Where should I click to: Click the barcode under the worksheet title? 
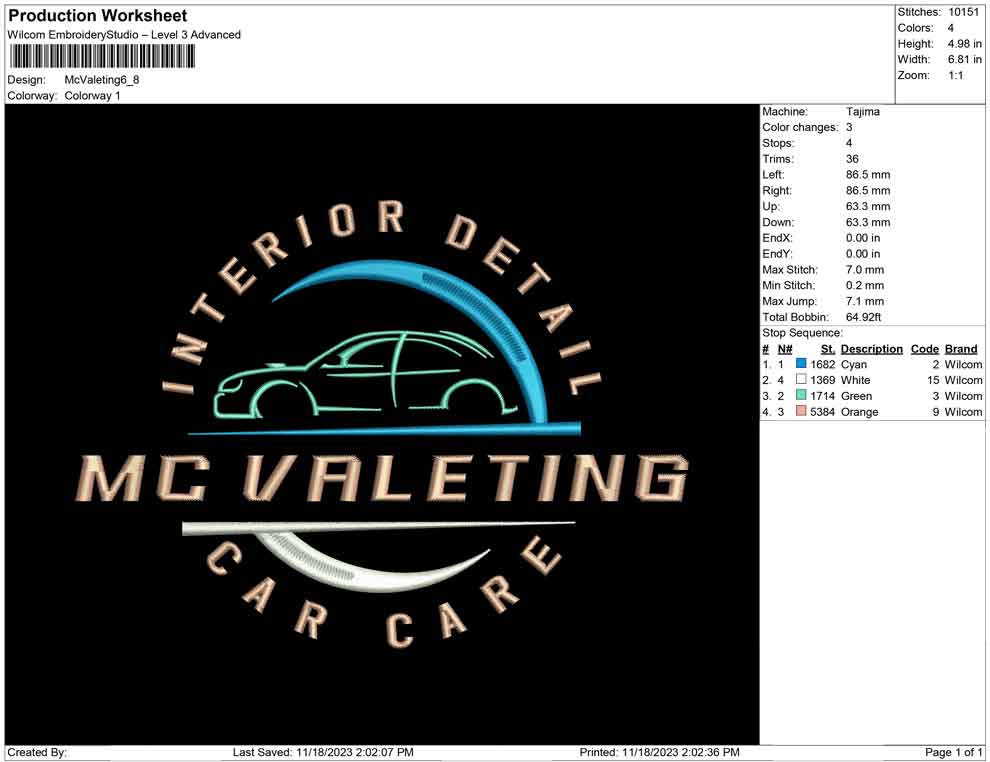(102, 57)
